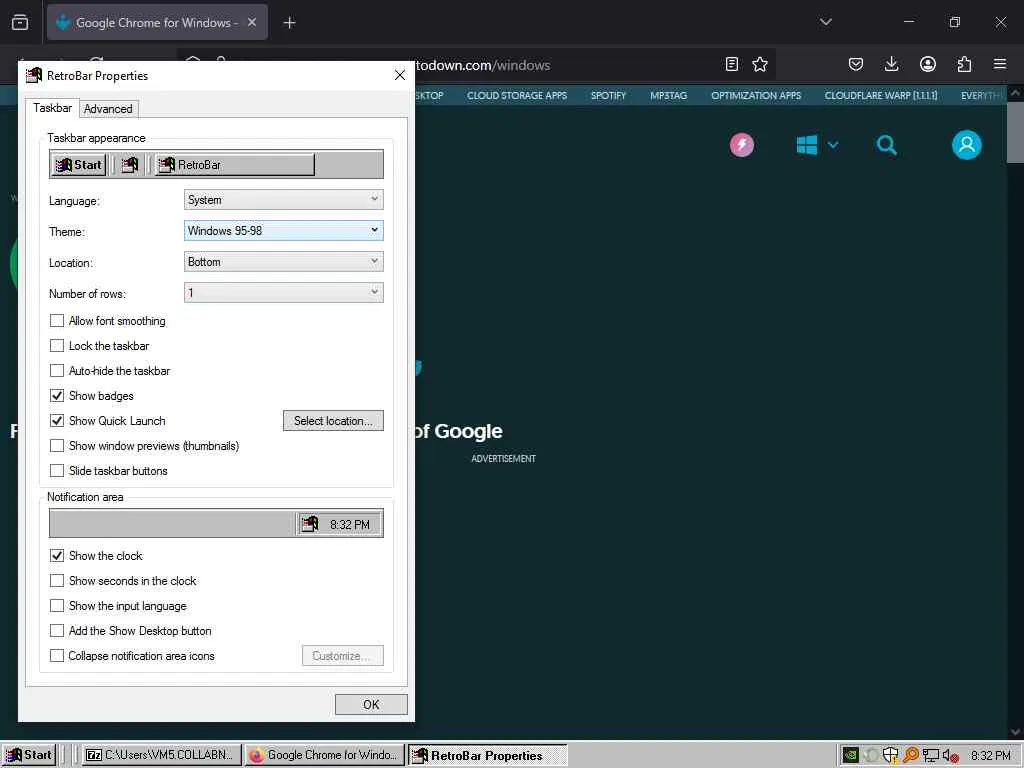
Task: Uncheck Show badges
Action: pos(57,396)
